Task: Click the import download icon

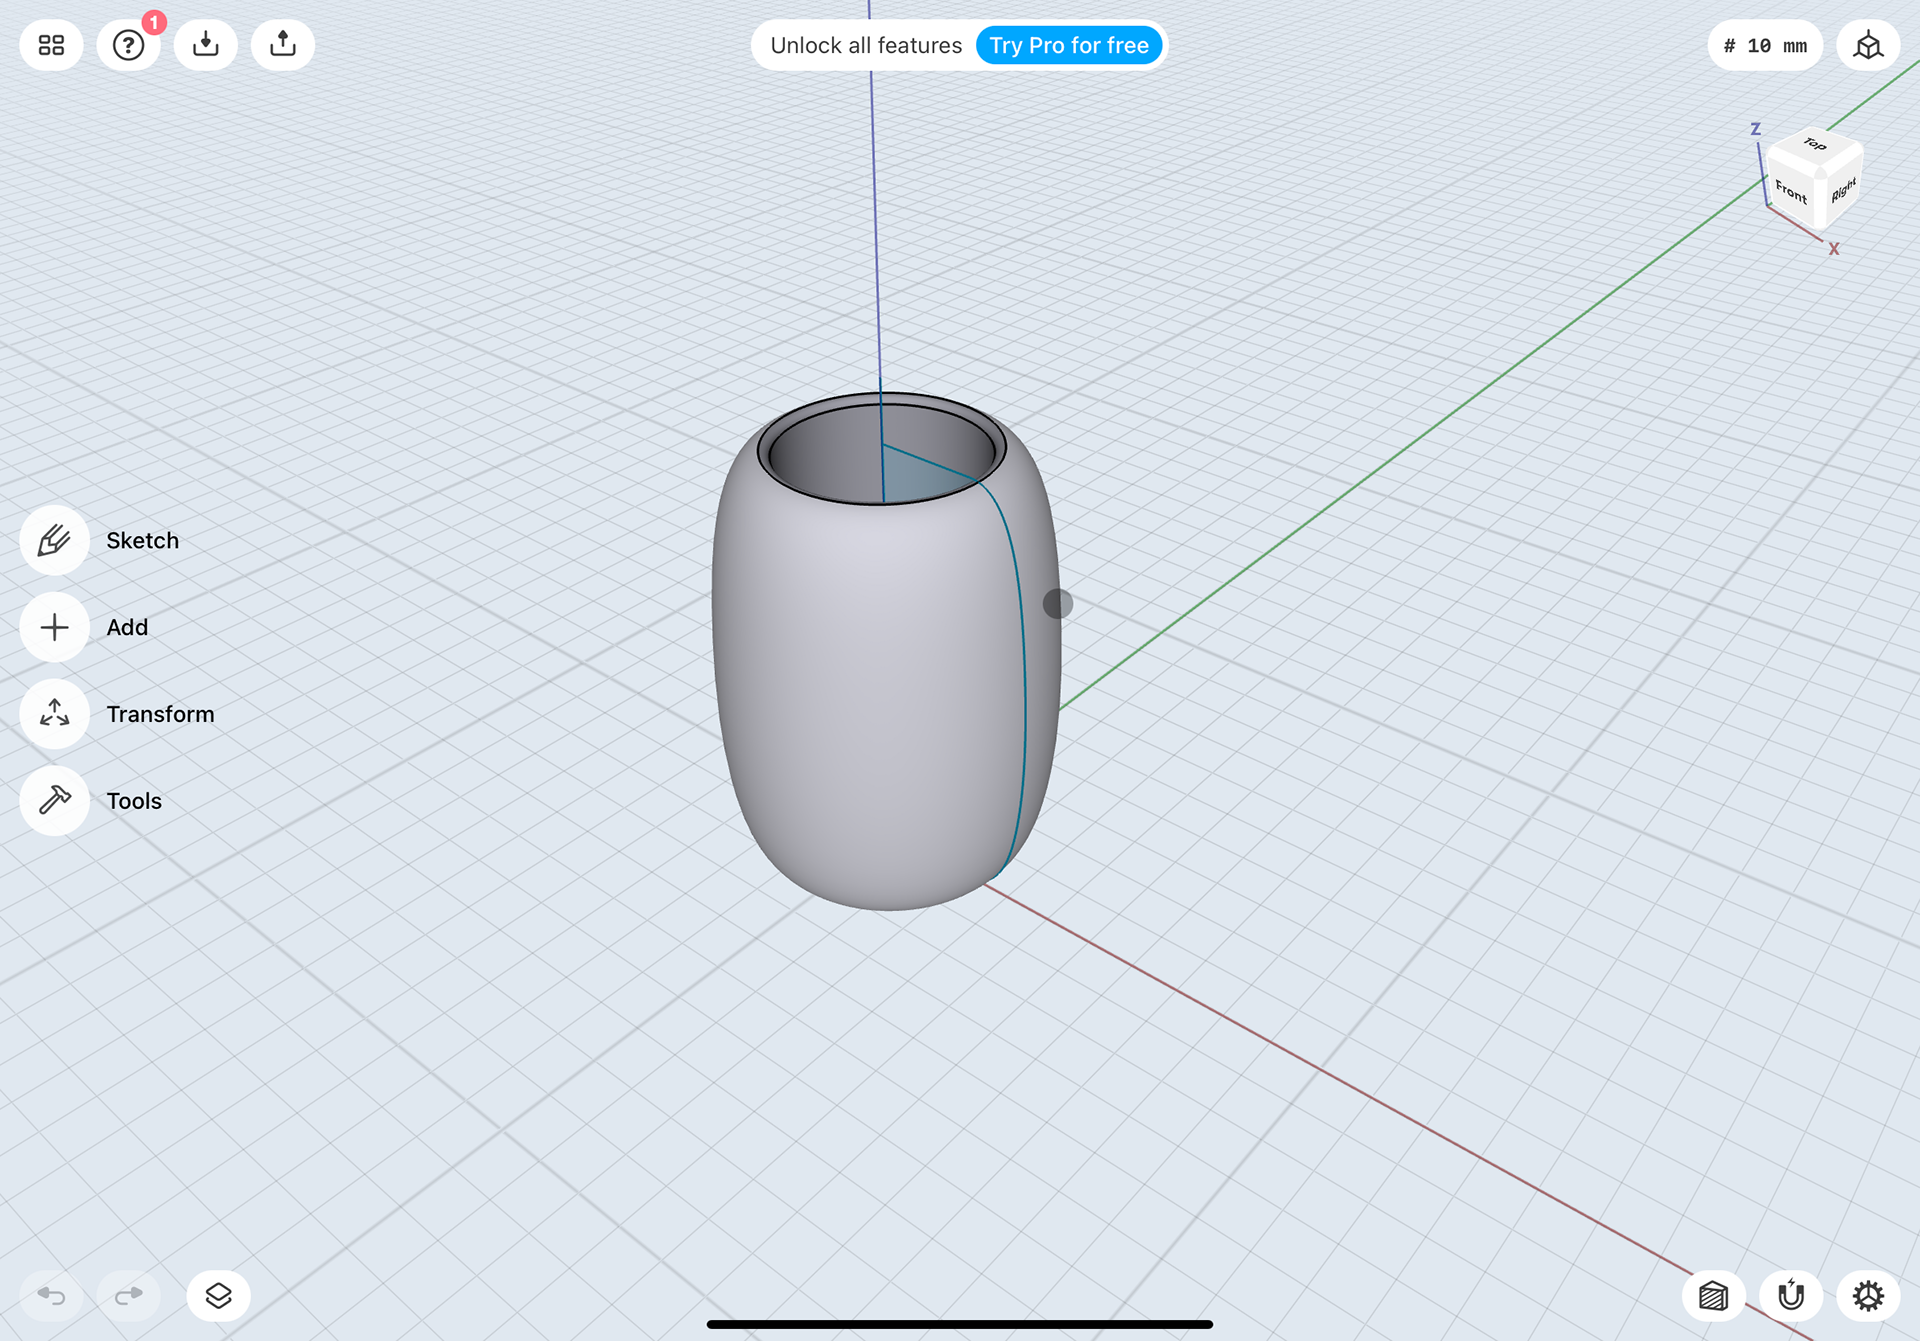Action: [x=206, y=45]
